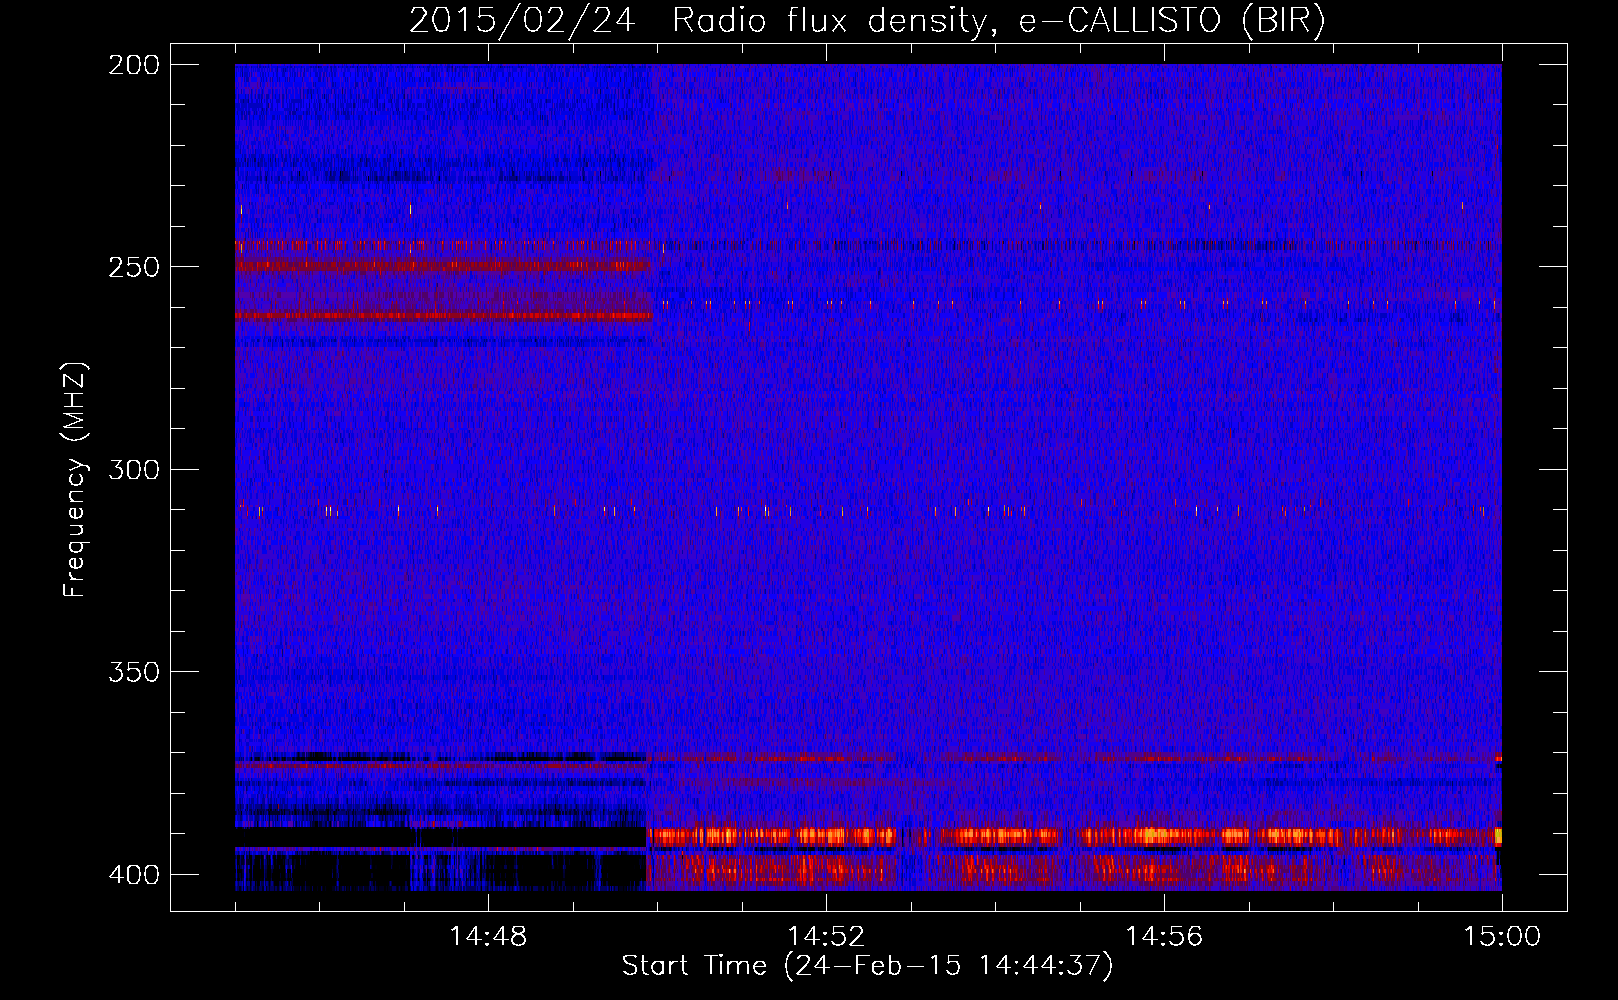Click the 'Start Time (24-Feb-15 14:44:37)' label

[867, 966]
